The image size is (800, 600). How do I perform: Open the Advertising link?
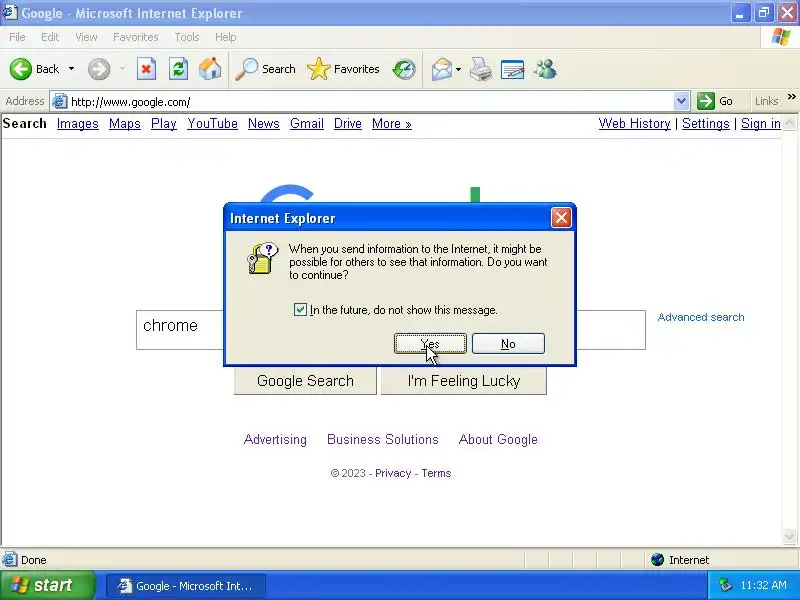275,439
